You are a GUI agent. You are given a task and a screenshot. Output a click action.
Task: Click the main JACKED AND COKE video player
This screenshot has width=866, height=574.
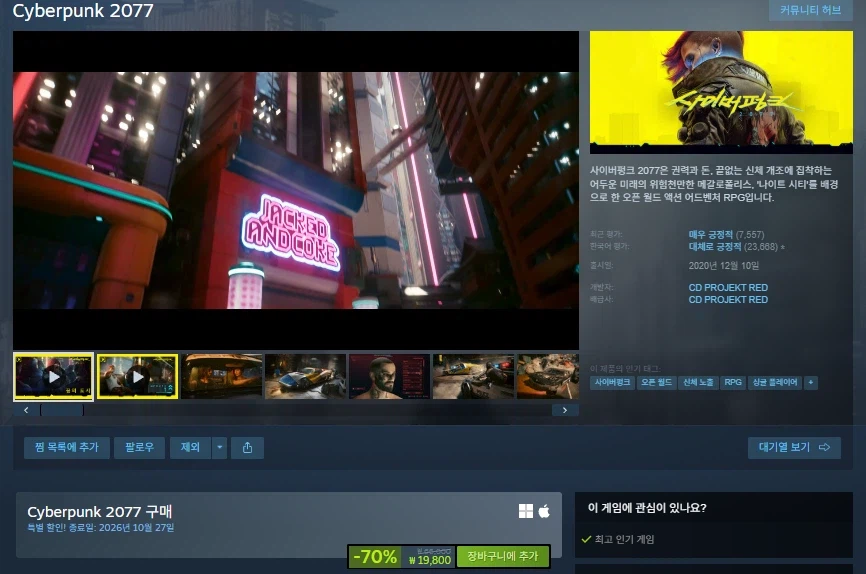[296, 190]
